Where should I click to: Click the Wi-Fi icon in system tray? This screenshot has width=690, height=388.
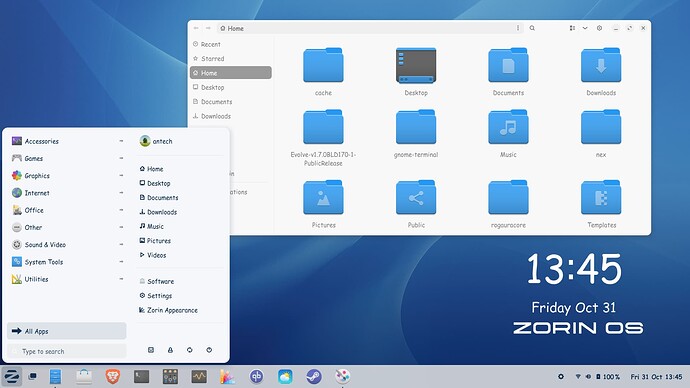[x=578, y=377]
